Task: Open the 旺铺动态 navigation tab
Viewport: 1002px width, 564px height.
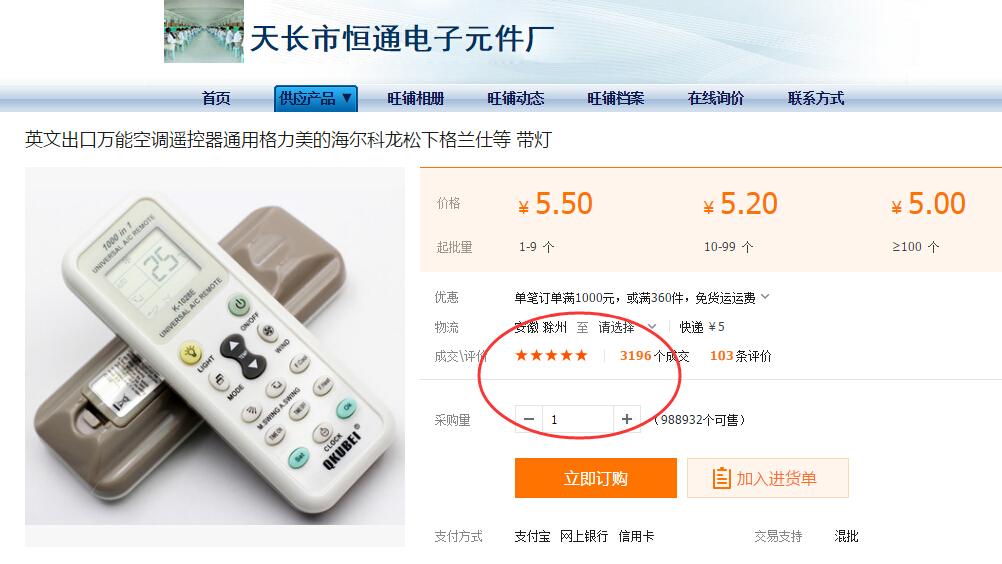Action: [x=516, y=98]
